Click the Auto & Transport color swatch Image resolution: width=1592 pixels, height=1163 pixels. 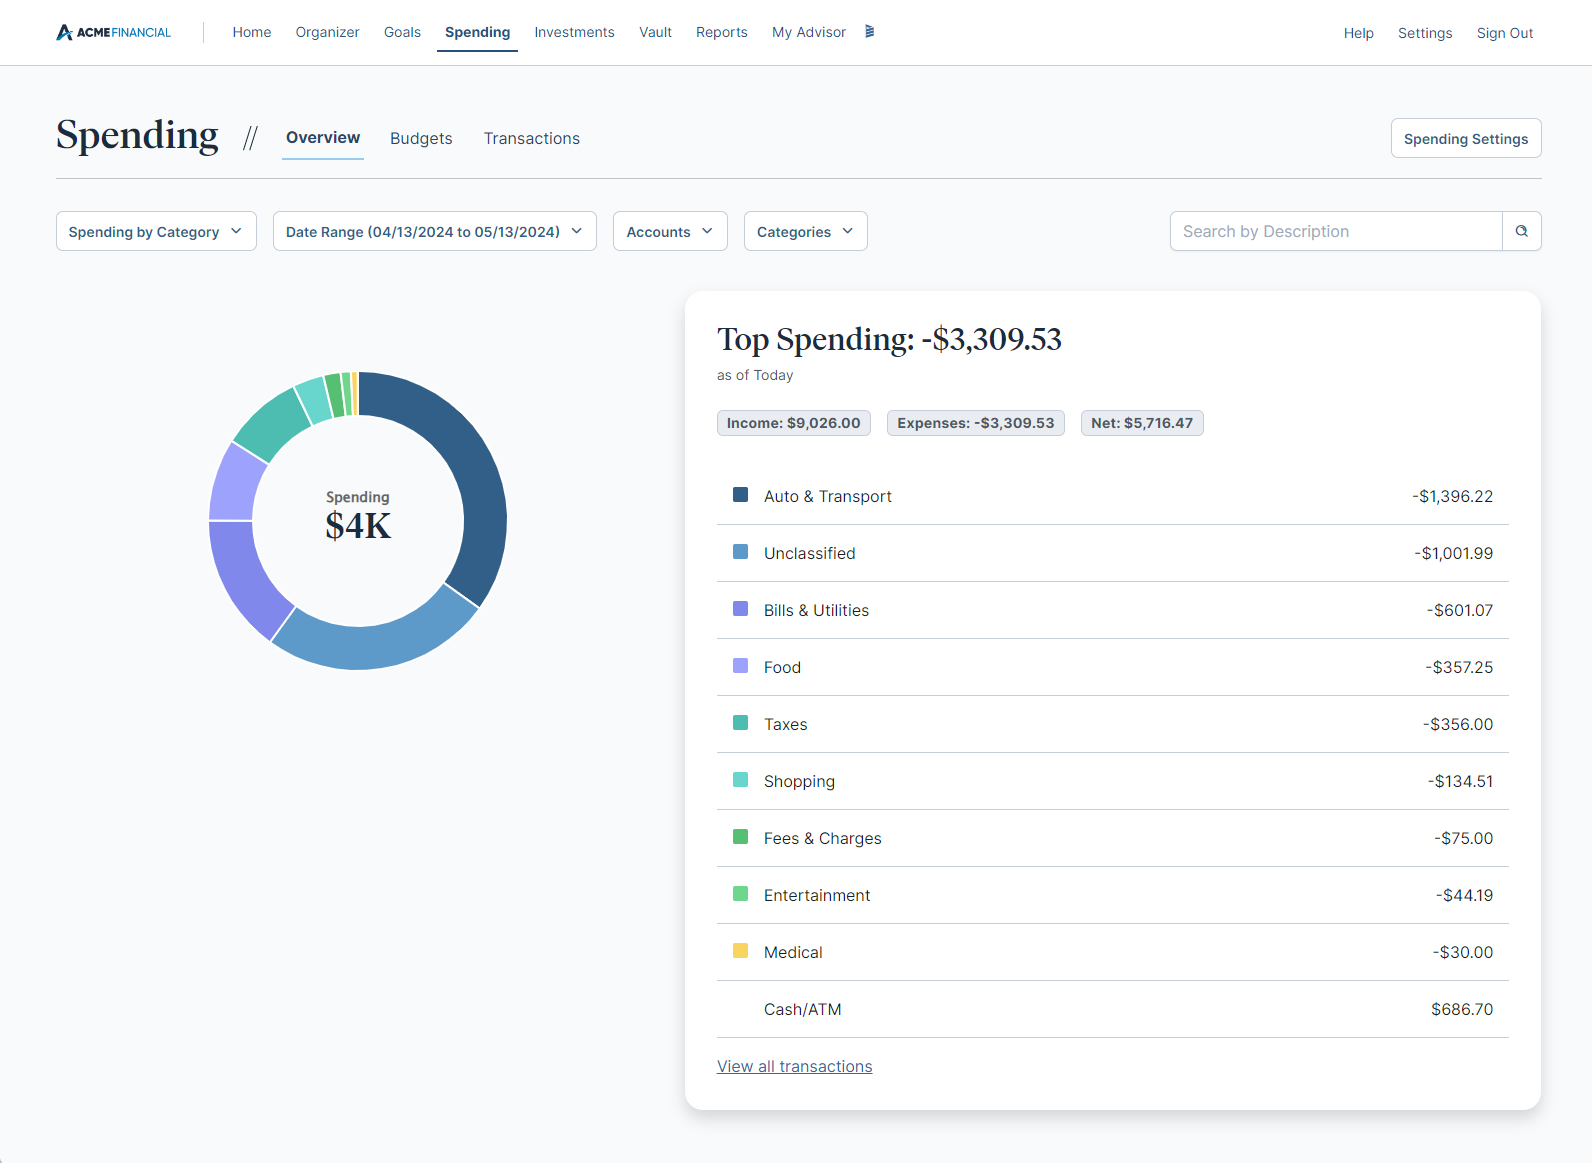tap(740, 495)
